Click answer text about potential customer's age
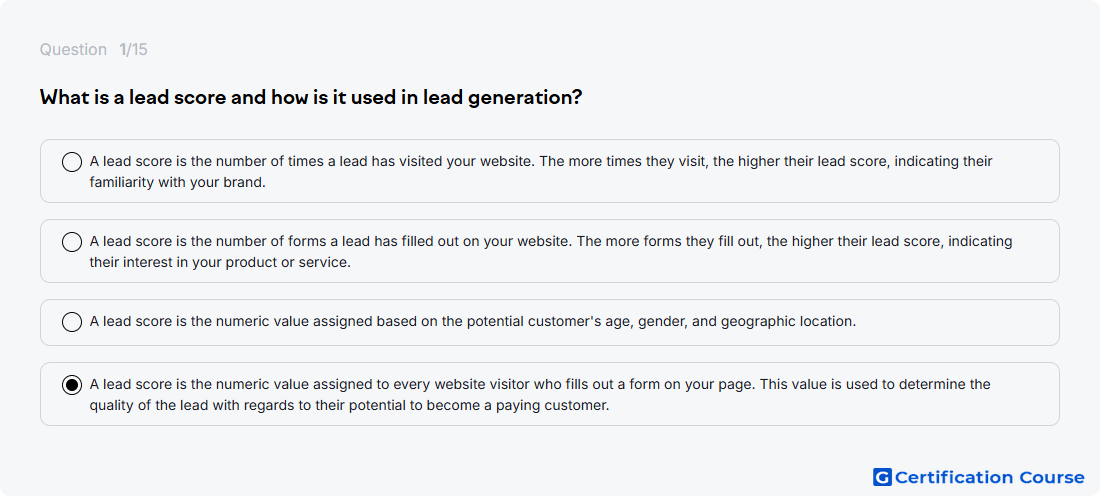Screen dimensions: 1100x496 (x=473, y=322)
